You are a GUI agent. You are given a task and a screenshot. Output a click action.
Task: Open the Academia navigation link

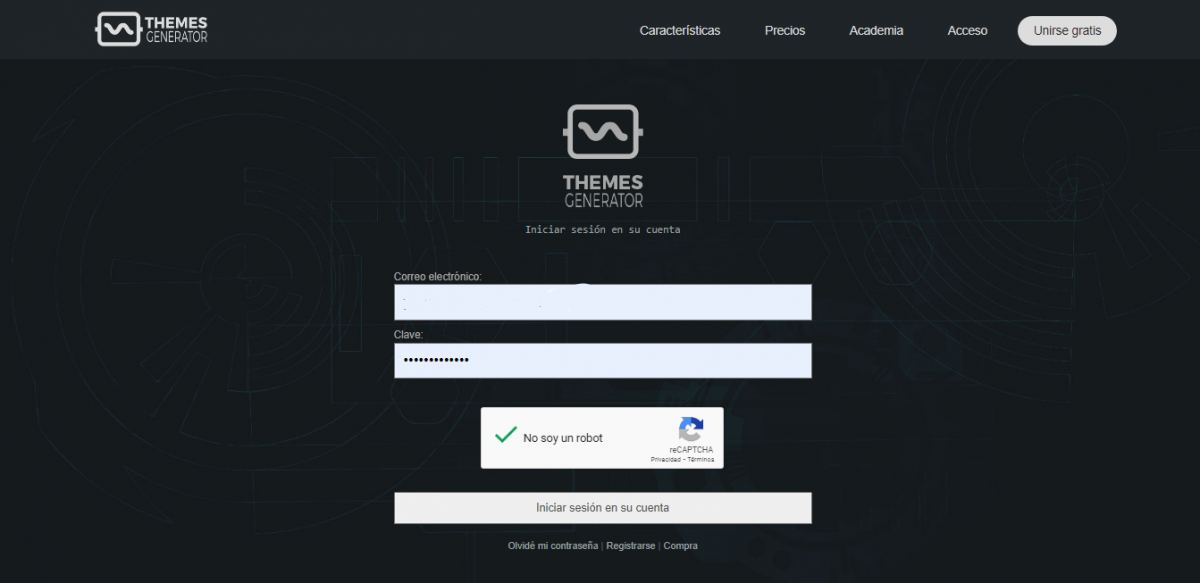pyautogui.click(x=876, y=31)
